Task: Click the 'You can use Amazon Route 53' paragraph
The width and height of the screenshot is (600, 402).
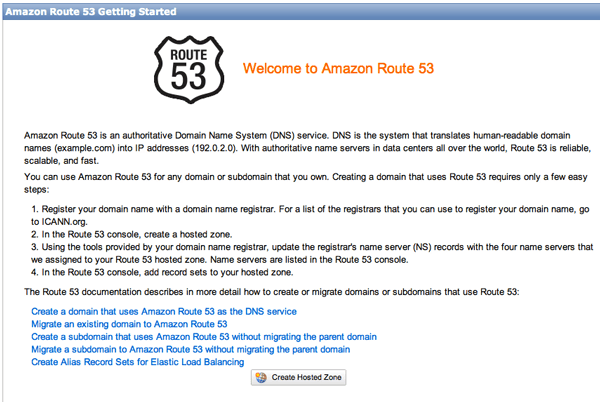Action: 300,177
